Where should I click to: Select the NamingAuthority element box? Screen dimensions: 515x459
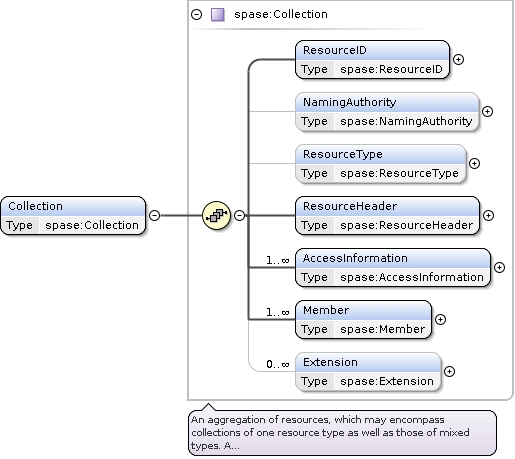click(x=387, y=111)
